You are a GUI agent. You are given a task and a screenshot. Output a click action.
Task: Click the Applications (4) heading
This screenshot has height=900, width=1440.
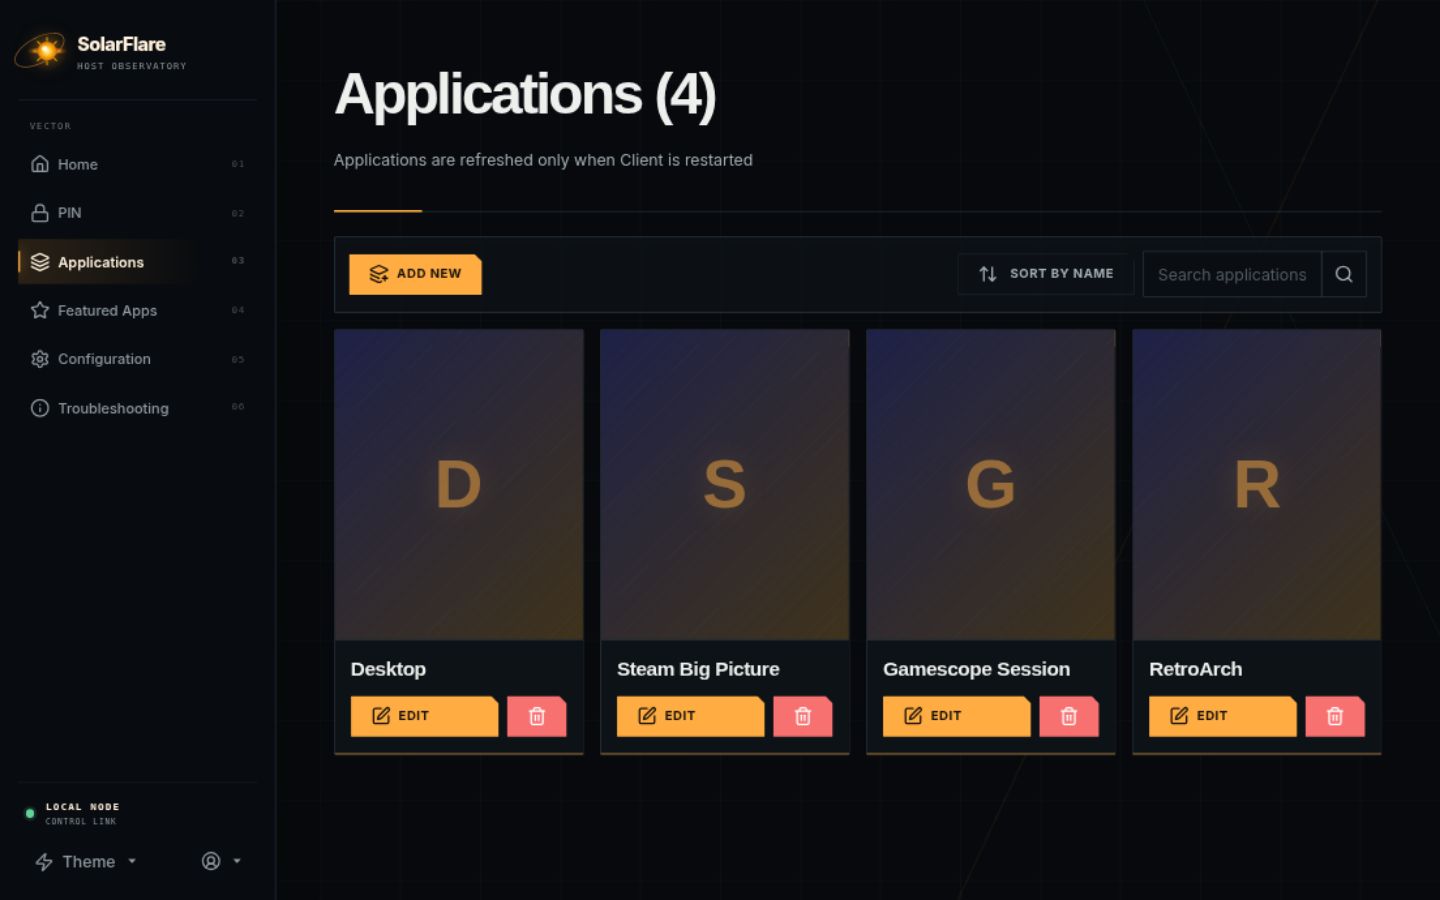pos(525,95)
